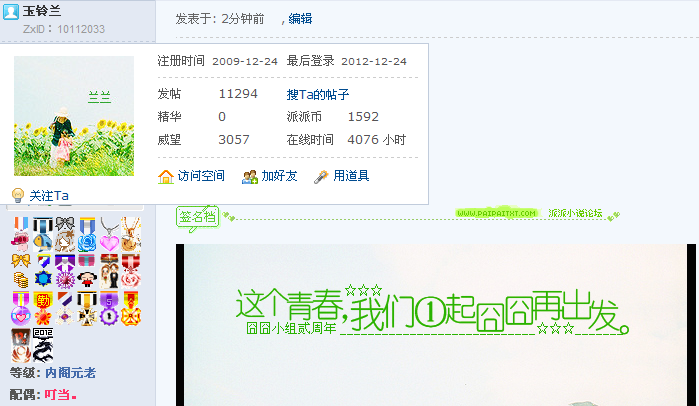This screenshot has height=406, width=699.
Task: Click the sunflower field profile avatar
Action: click(74, 116)
